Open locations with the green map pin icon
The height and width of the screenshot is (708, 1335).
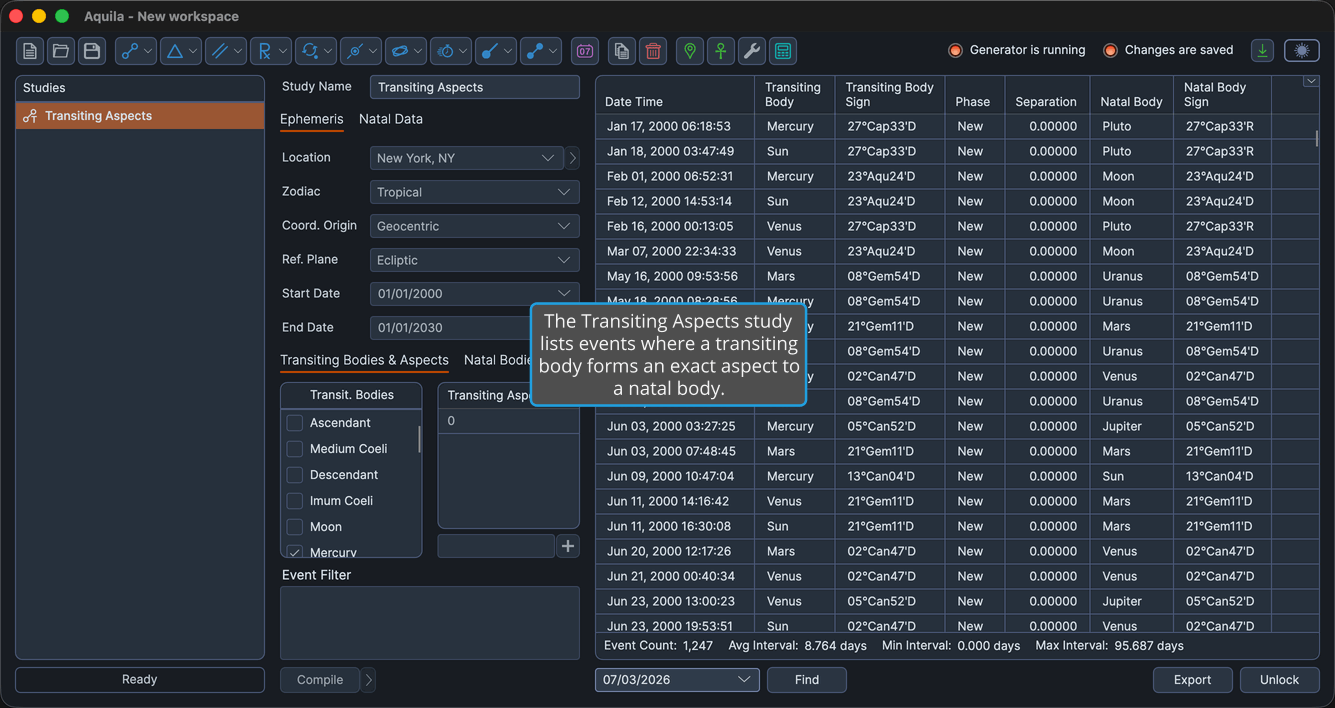coord(690,51)
